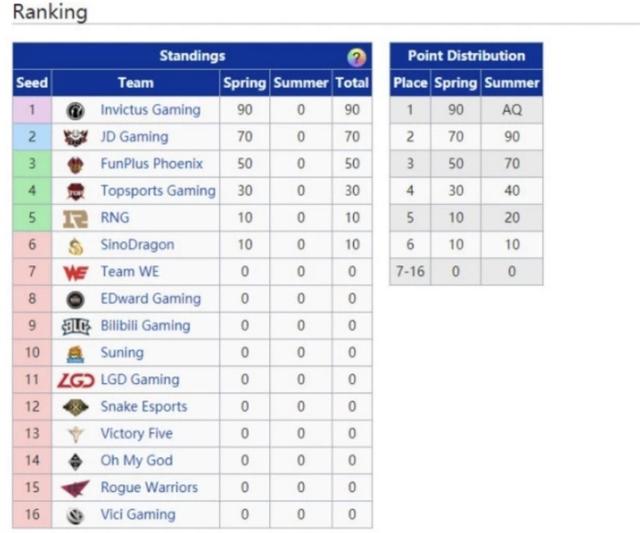Click the question mark help icon
640x533 pixels.
[356, 57]
